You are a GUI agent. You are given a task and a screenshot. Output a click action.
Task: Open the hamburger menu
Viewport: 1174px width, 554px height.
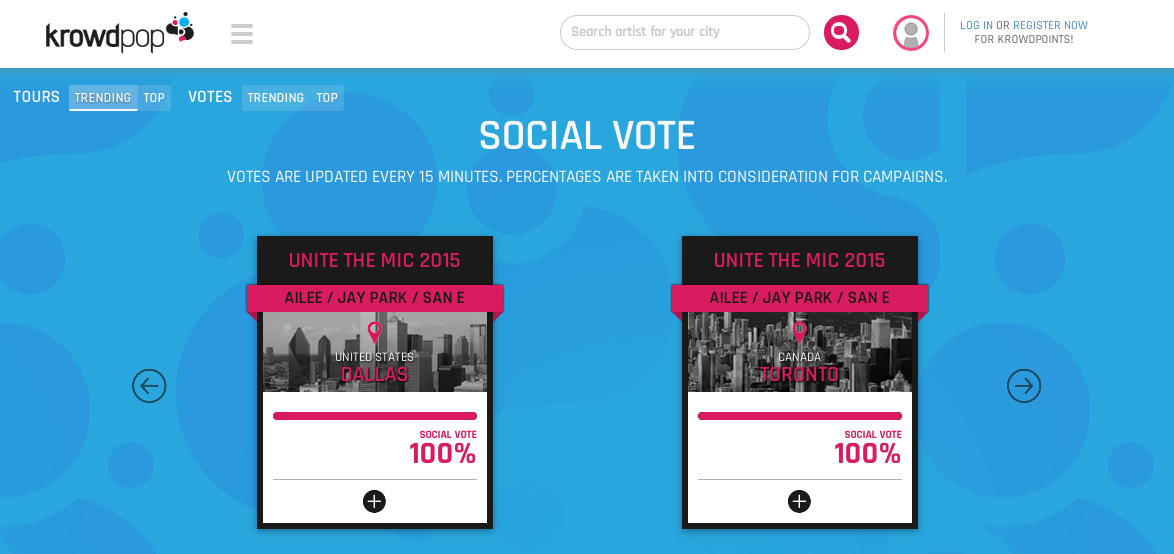[x=242, y=34]
